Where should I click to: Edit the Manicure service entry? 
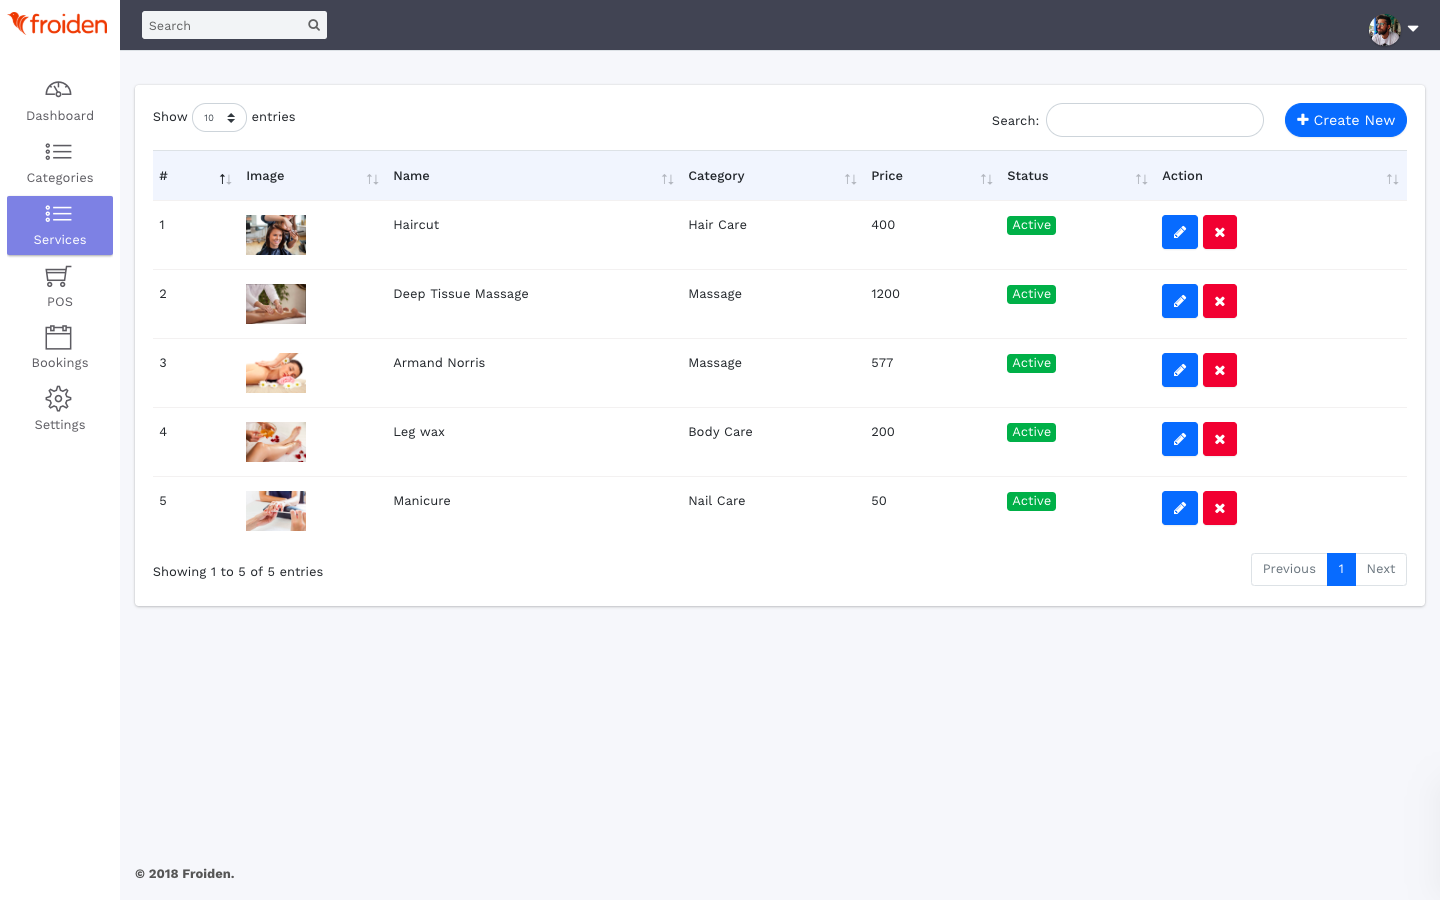[1179, 508]
